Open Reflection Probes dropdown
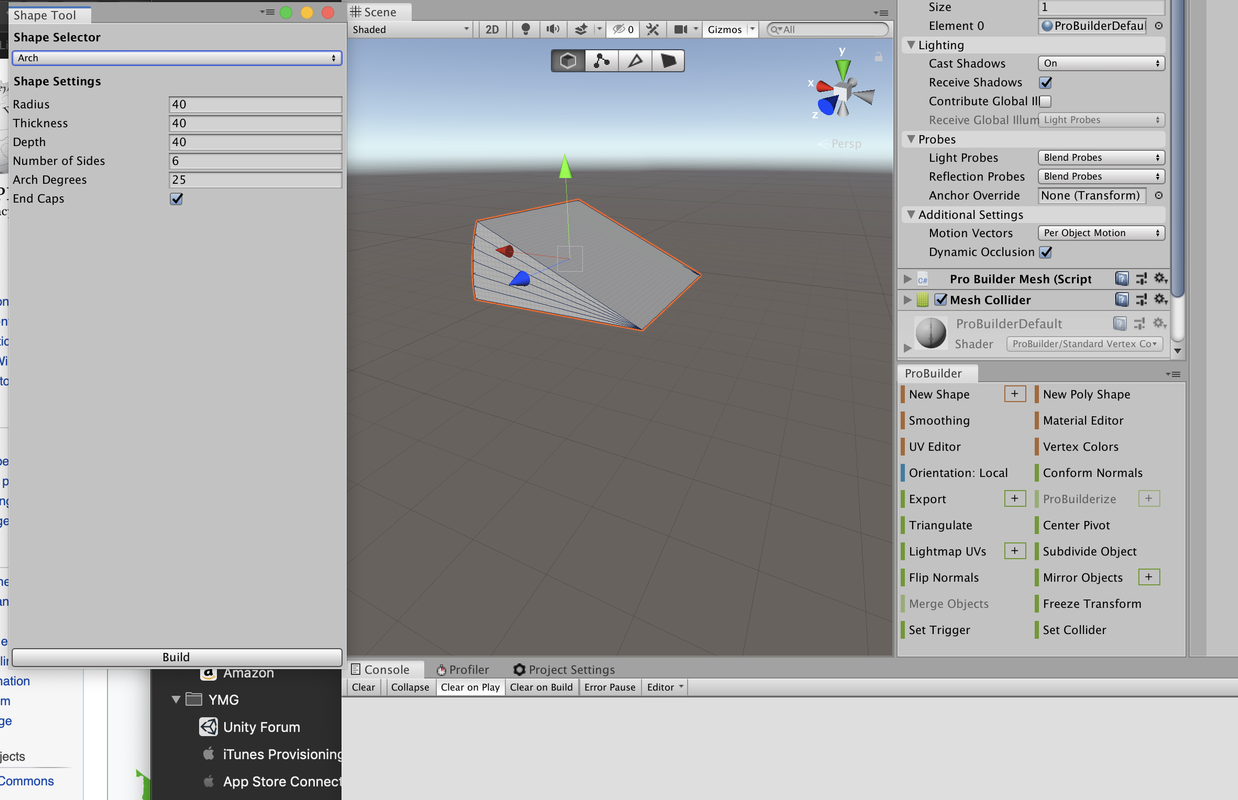The width and height of the screenshot is (1238, 800). (1102, 176)
